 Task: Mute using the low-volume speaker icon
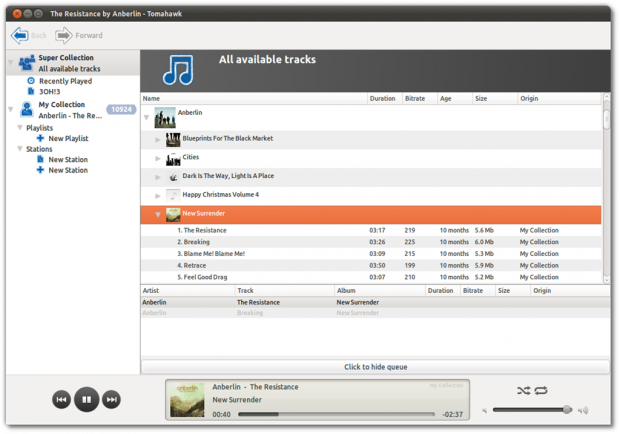tap(485, 411)
